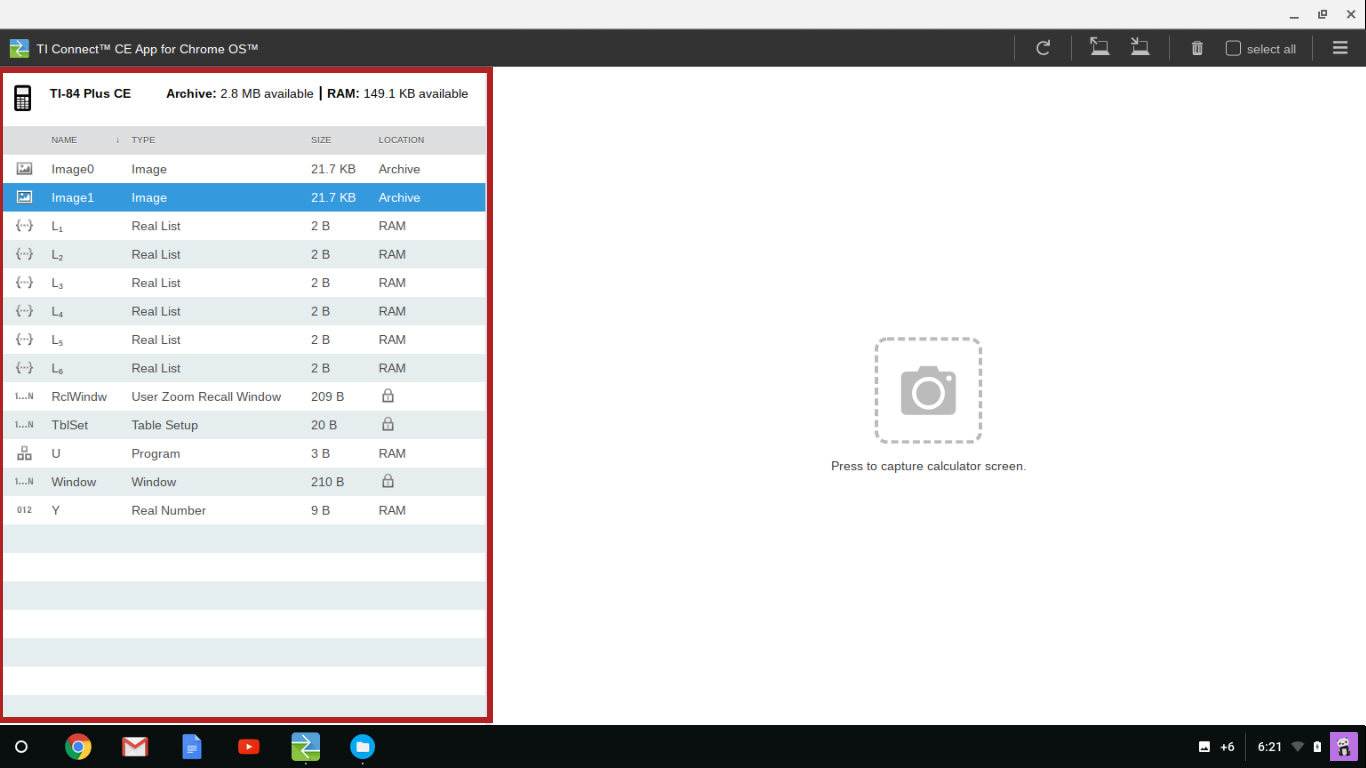Screen dimensions: 1366x768
Task: Click the send to computer icon
Action: point(1140,47)
